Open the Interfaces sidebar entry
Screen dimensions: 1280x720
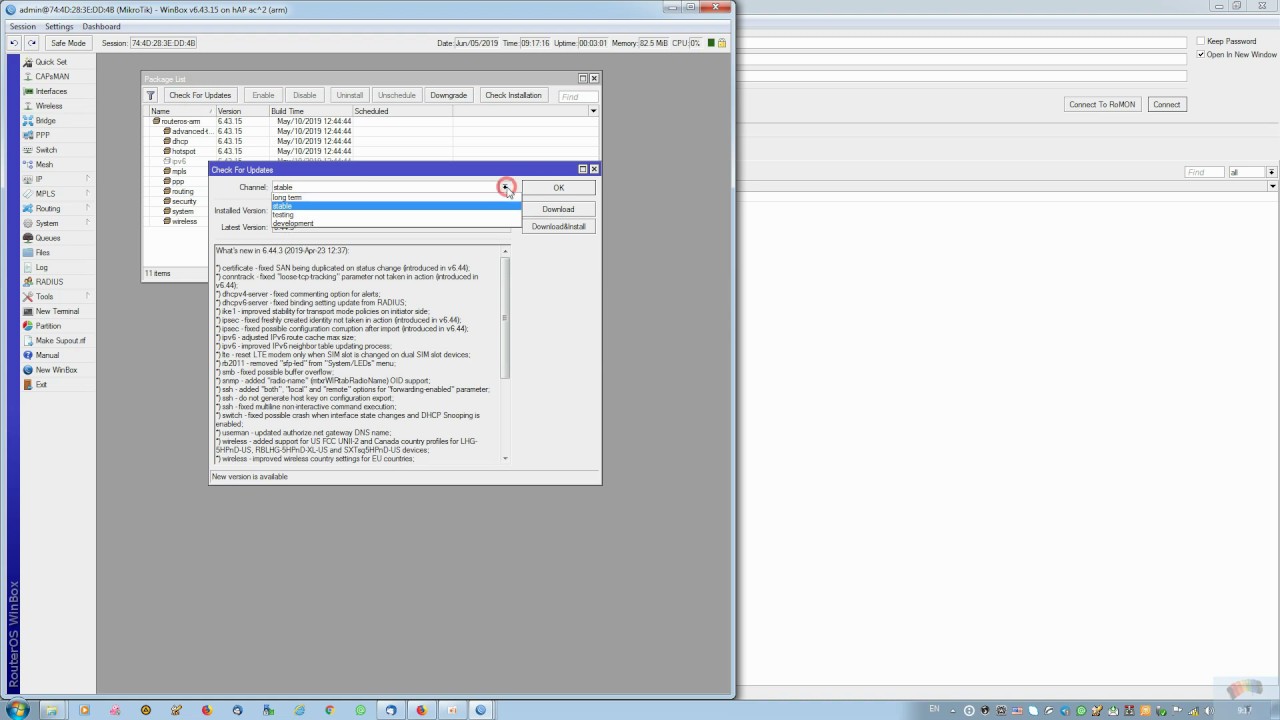(x=51, y=91)
